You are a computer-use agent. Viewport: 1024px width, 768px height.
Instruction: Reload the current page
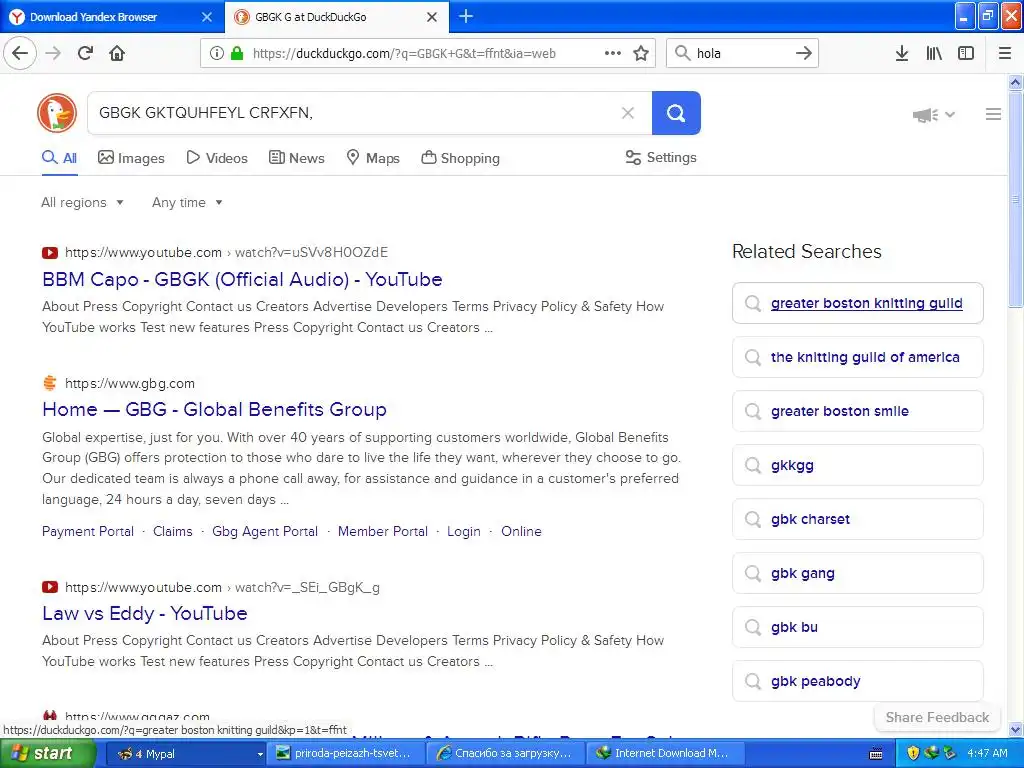(85, 53)
